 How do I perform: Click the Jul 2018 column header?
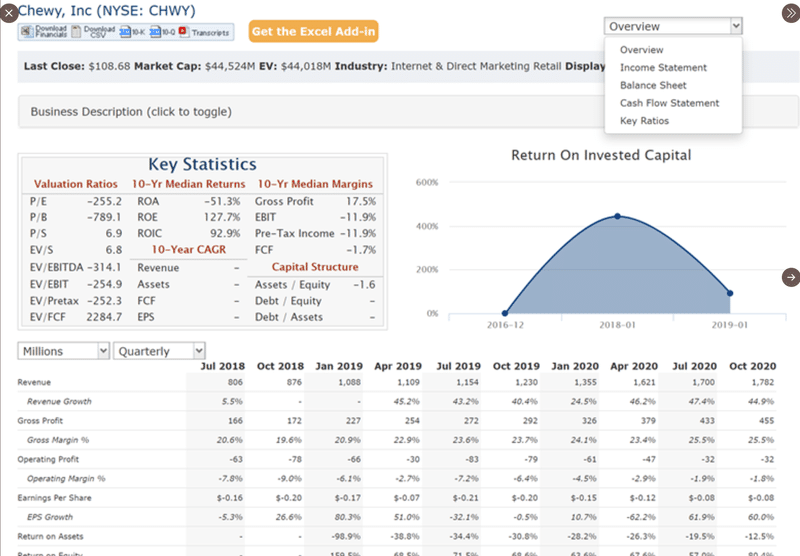[222, 366]
